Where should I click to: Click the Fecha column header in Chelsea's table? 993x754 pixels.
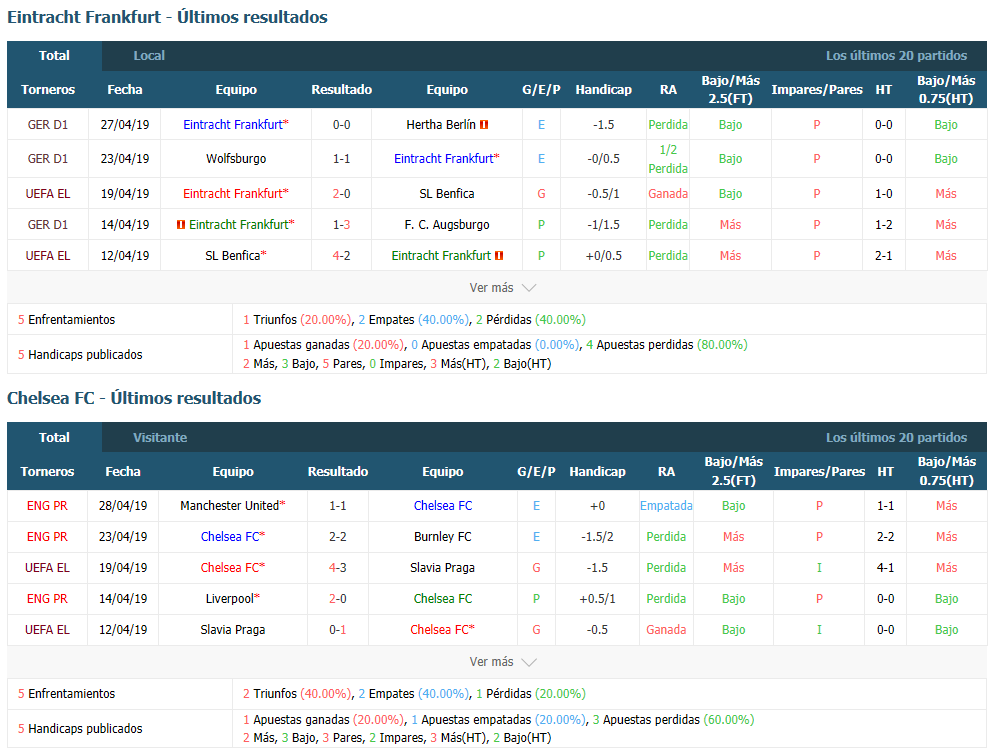(123, 472)
